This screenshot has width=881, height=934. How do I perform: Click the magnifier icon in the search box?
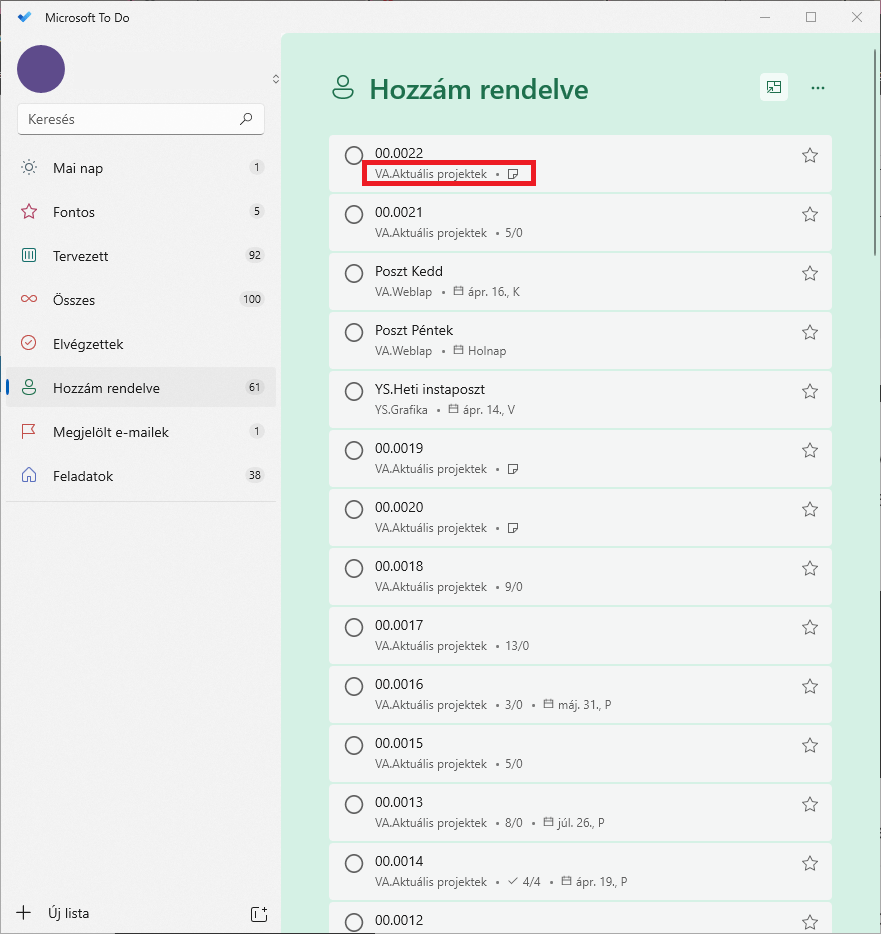pyautogui.click(x=246, y=119)
